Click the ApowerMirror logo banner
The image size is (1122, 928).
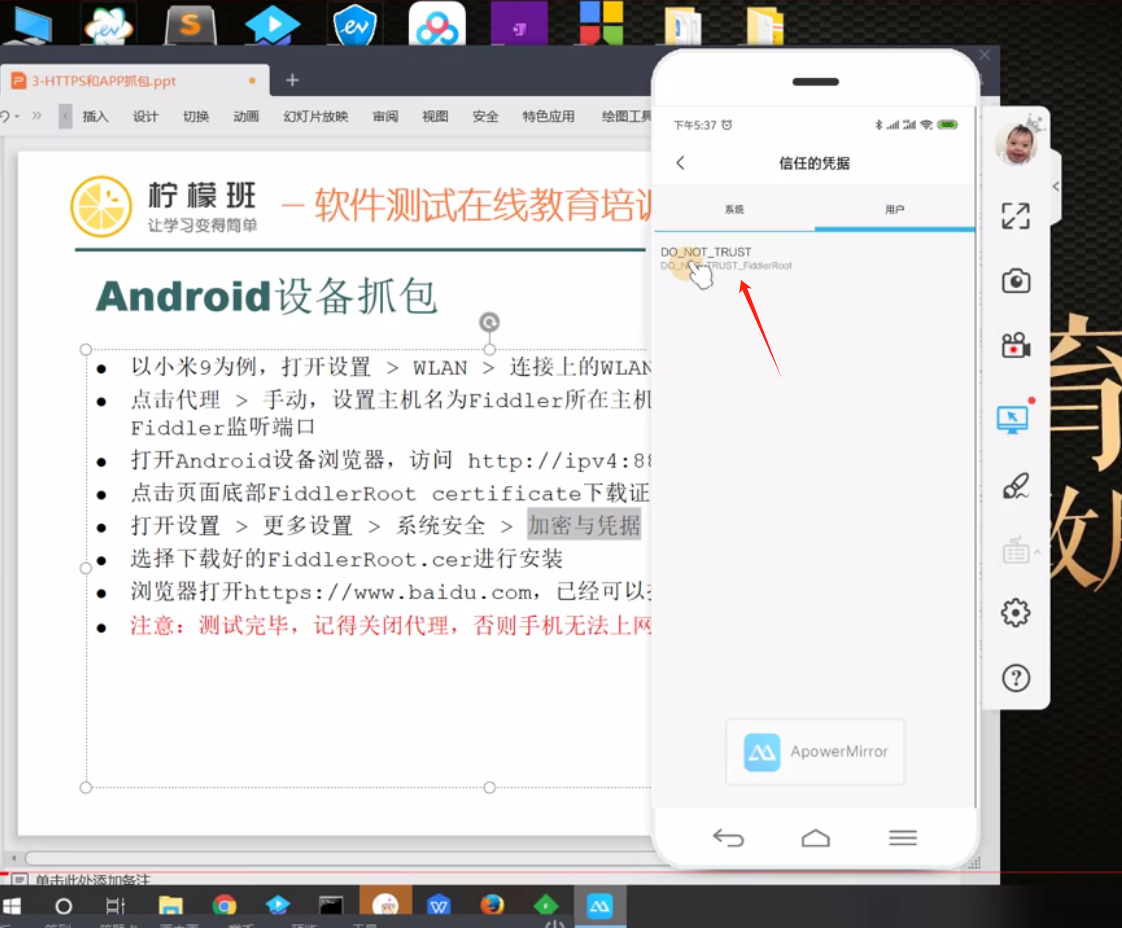coord(815,752)
